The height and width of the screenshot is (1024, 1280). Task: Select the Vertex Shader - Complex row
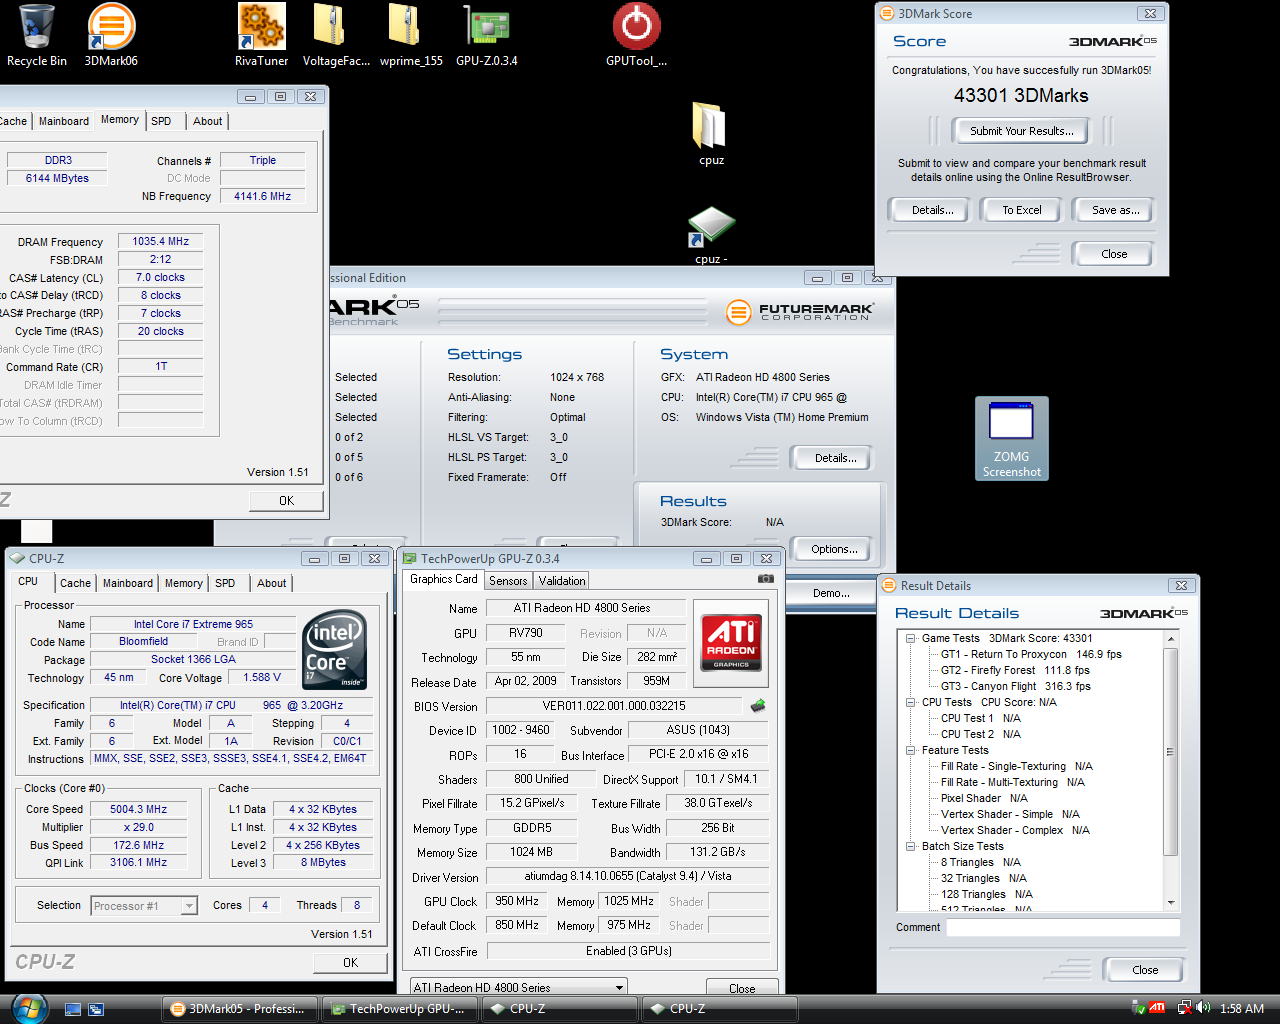pos(1015,830)
